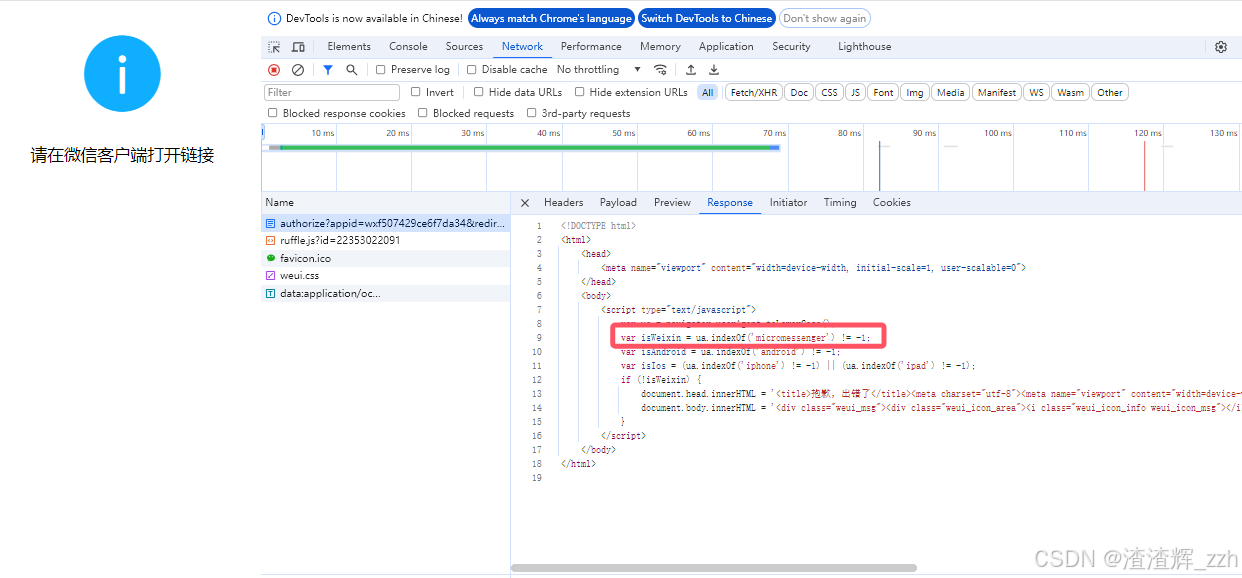Filter requests by Other
Viewport: 1242px width, 578px height.
click(1109, 92)
